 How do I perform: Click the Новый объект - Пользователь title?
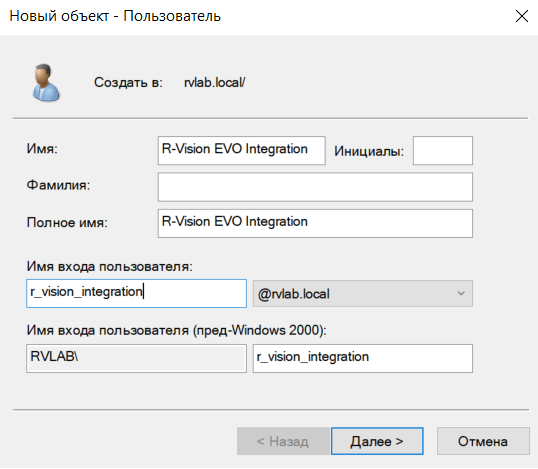(115, 16)
